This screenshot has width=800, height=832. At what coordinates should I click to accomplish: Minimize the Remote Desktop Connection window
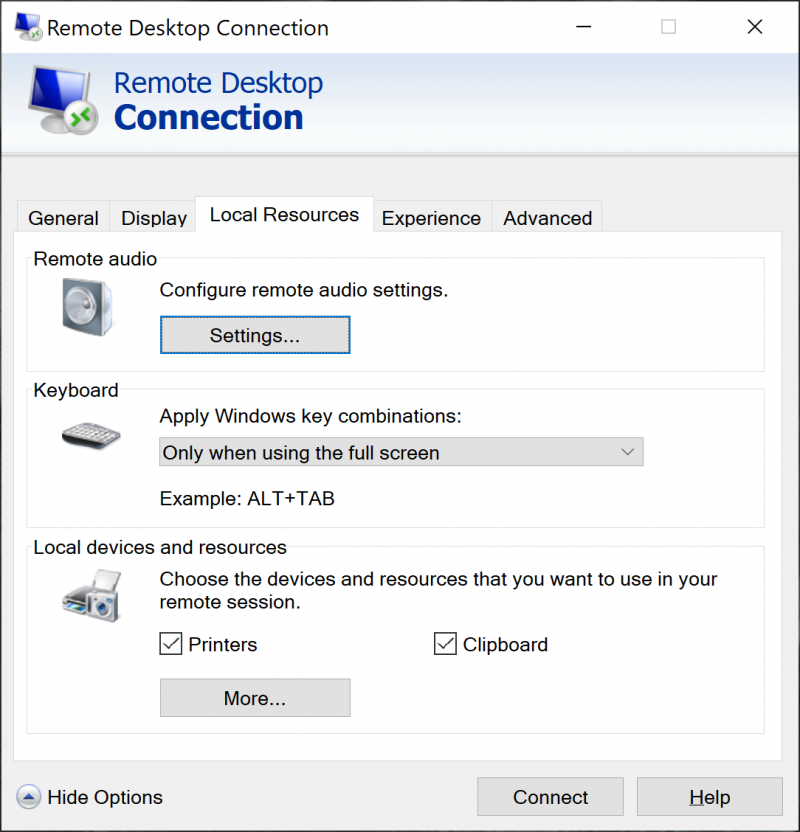coord(584,27)
